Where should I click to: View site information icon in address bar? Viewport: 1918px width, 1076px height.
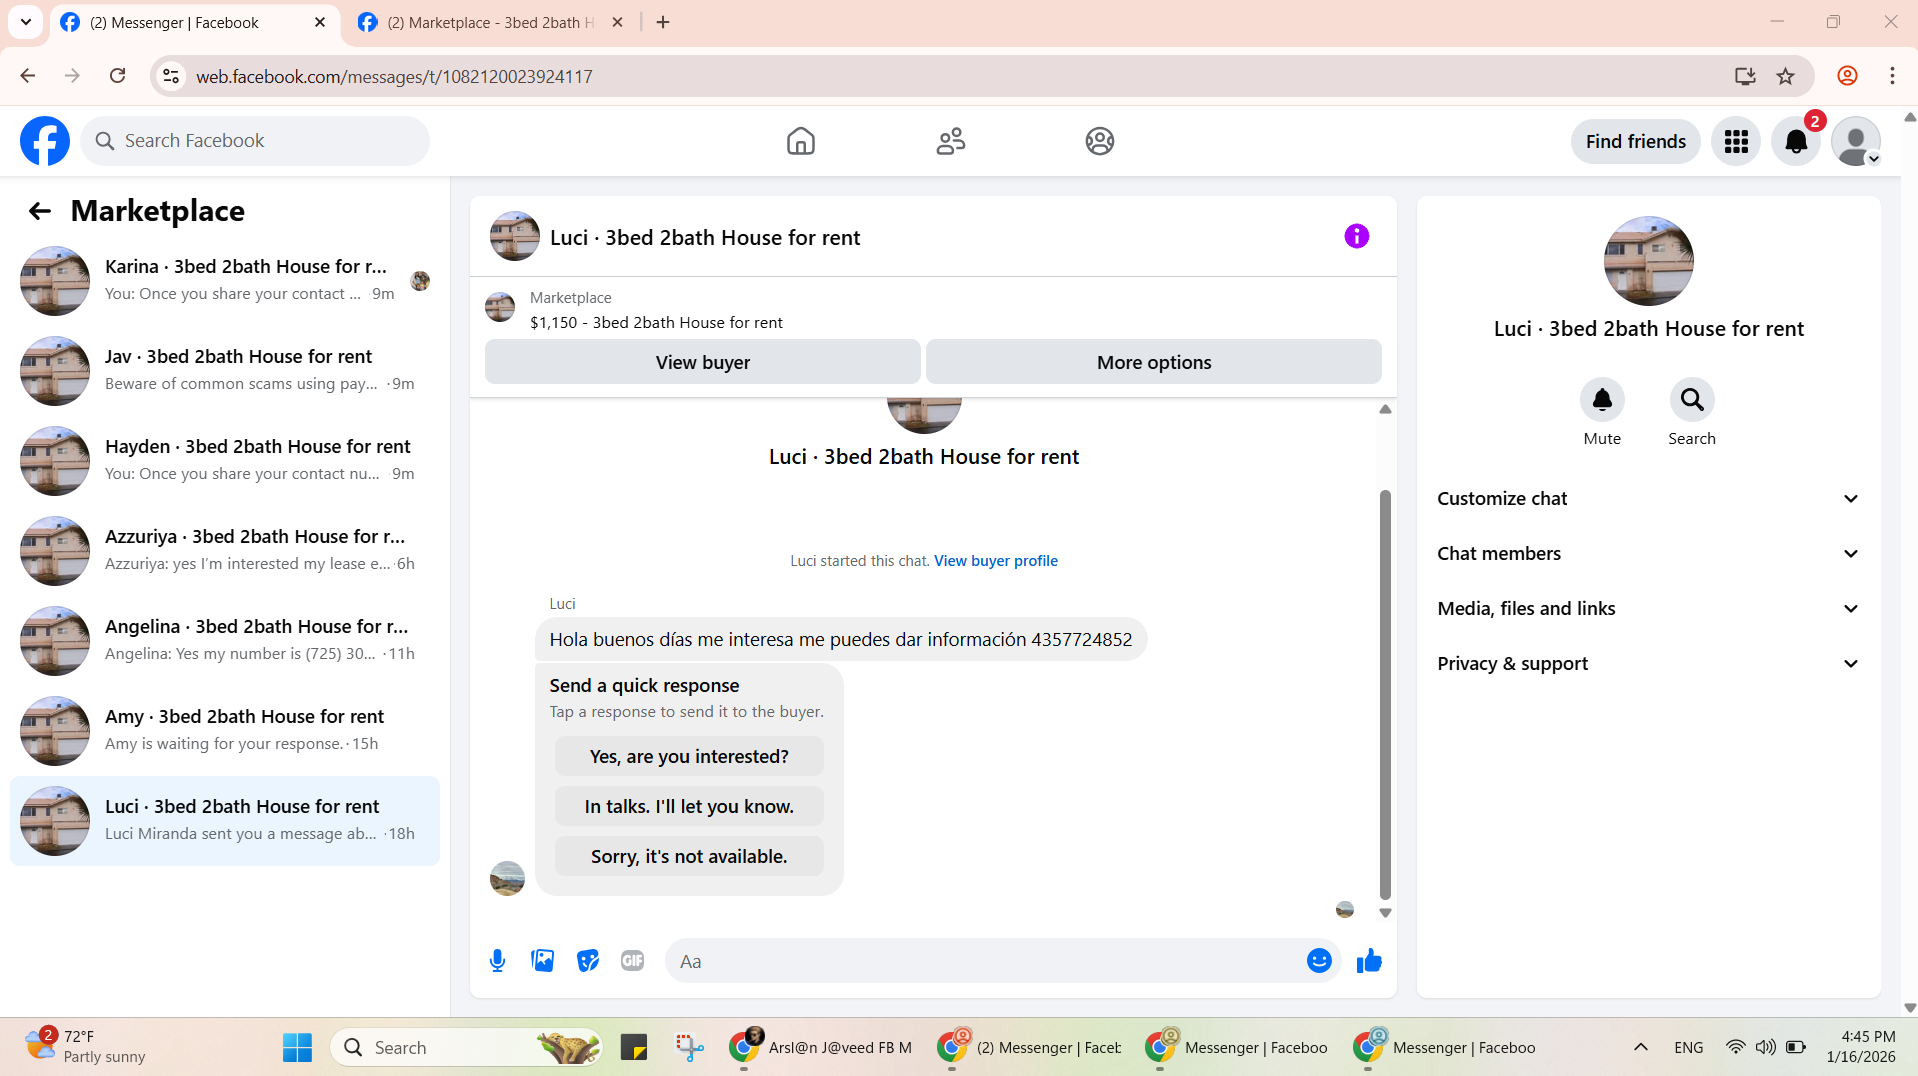coord(172,76)
